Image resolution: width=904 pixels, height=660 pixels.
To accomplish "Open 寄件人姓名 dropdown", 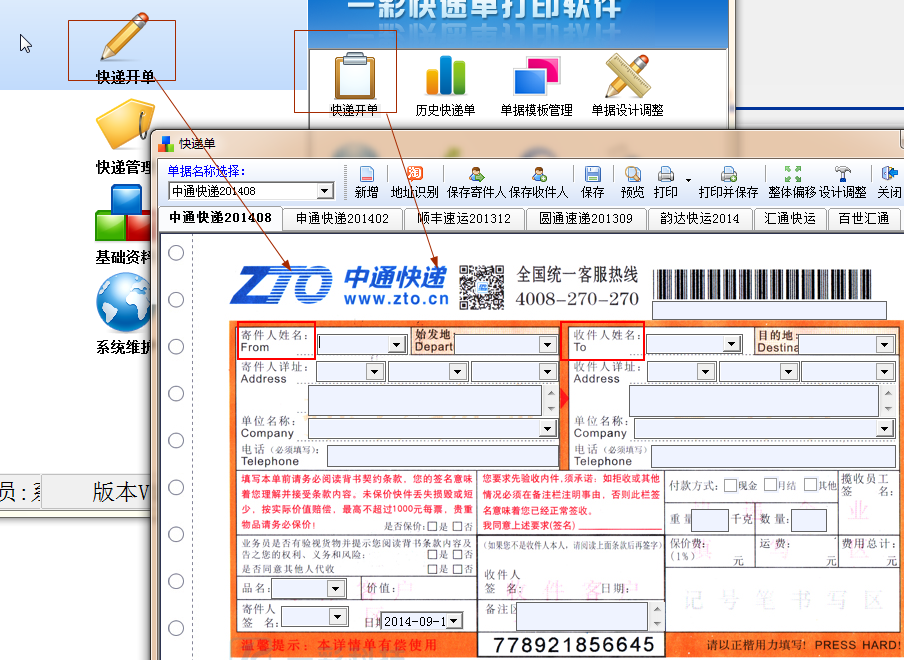I will (x=397, y=345).
